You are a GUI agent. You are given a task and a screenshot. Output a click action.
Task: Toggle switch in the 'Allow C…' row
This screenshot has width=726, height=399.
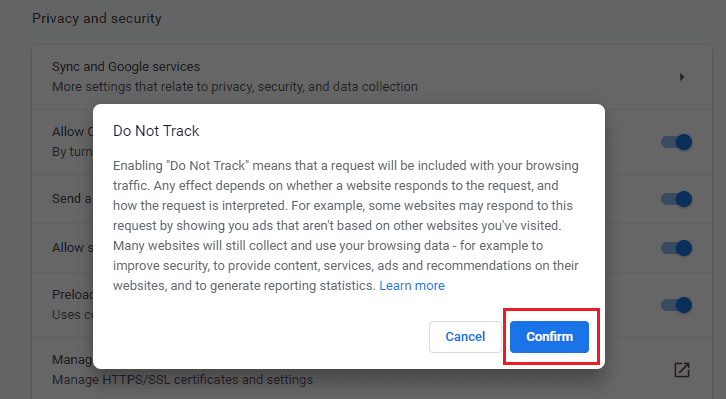click(676, 142)
